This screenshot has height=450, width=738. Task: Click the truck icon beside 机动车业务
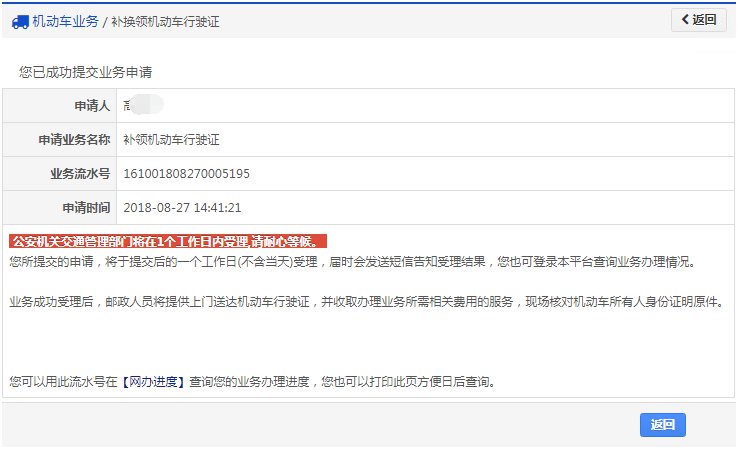pyautogui.click(x=20, y=22)
